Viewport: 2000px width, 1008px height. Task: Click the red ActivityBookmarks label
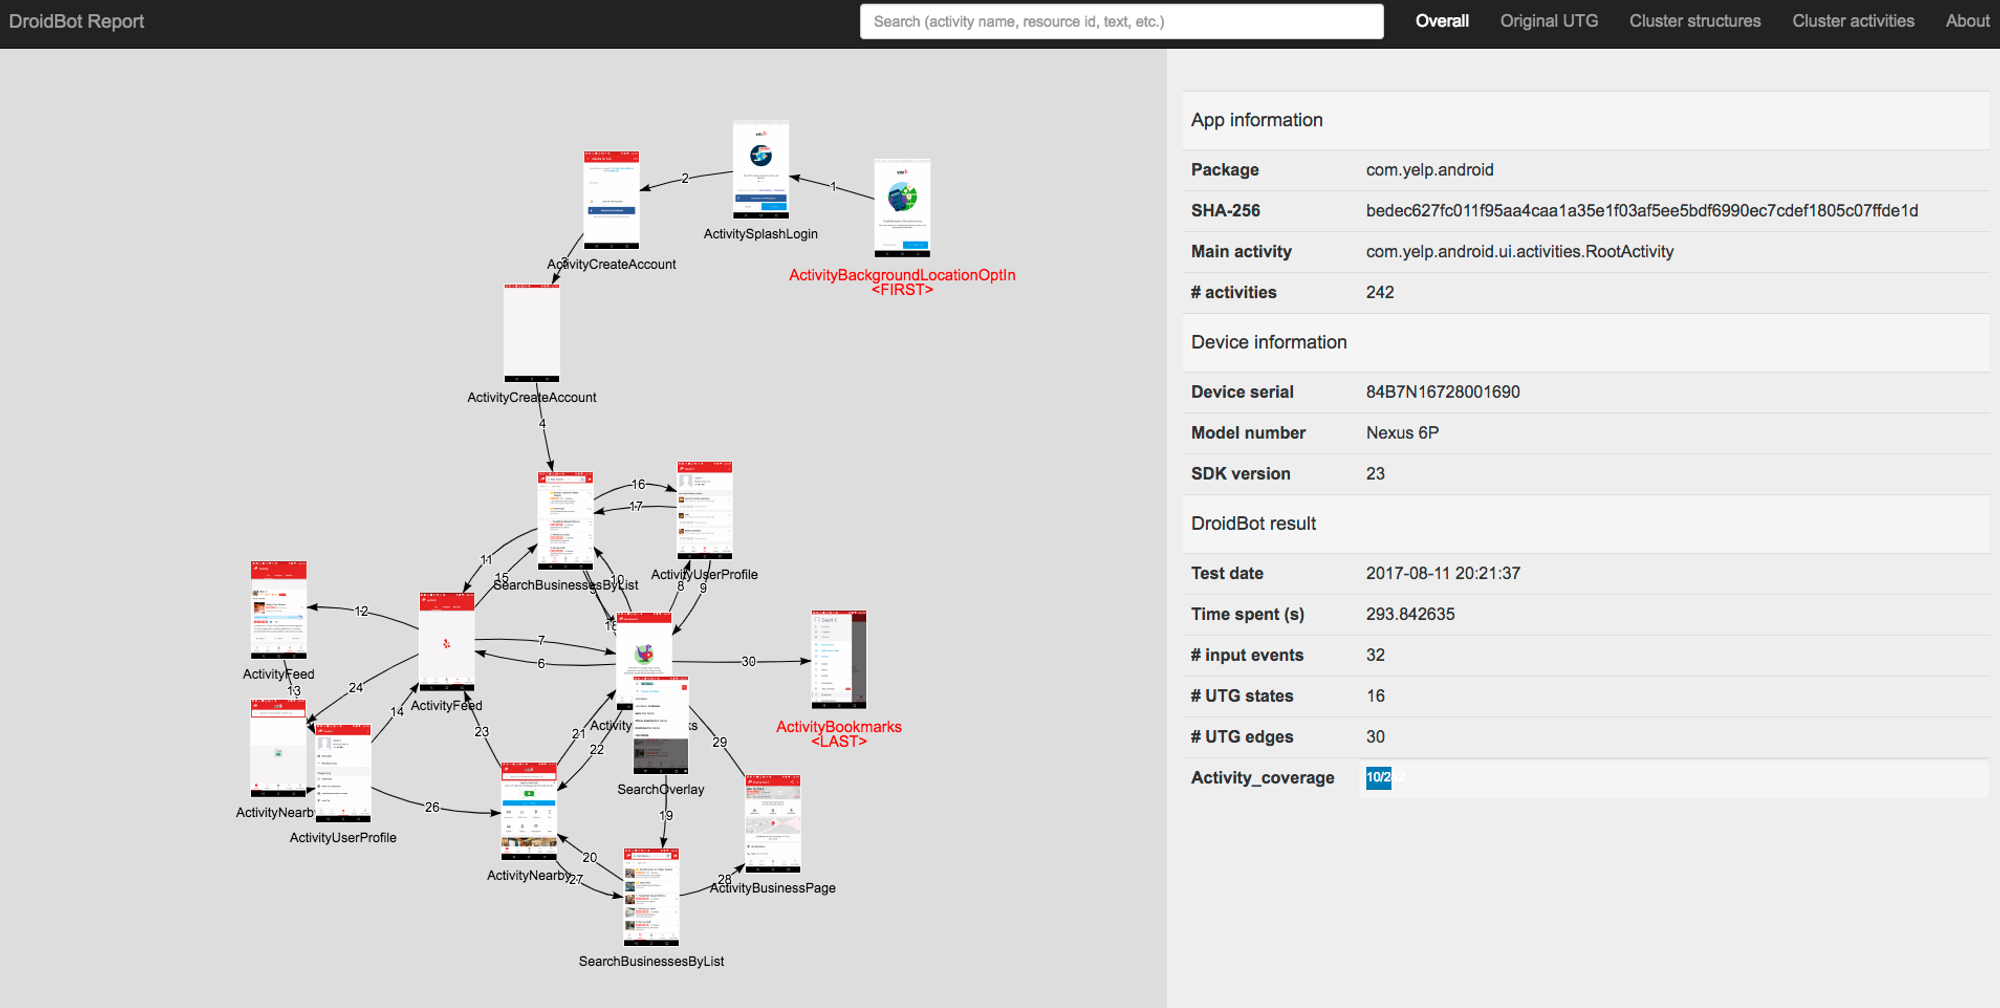pyautogui.click(x=838, y=727)
